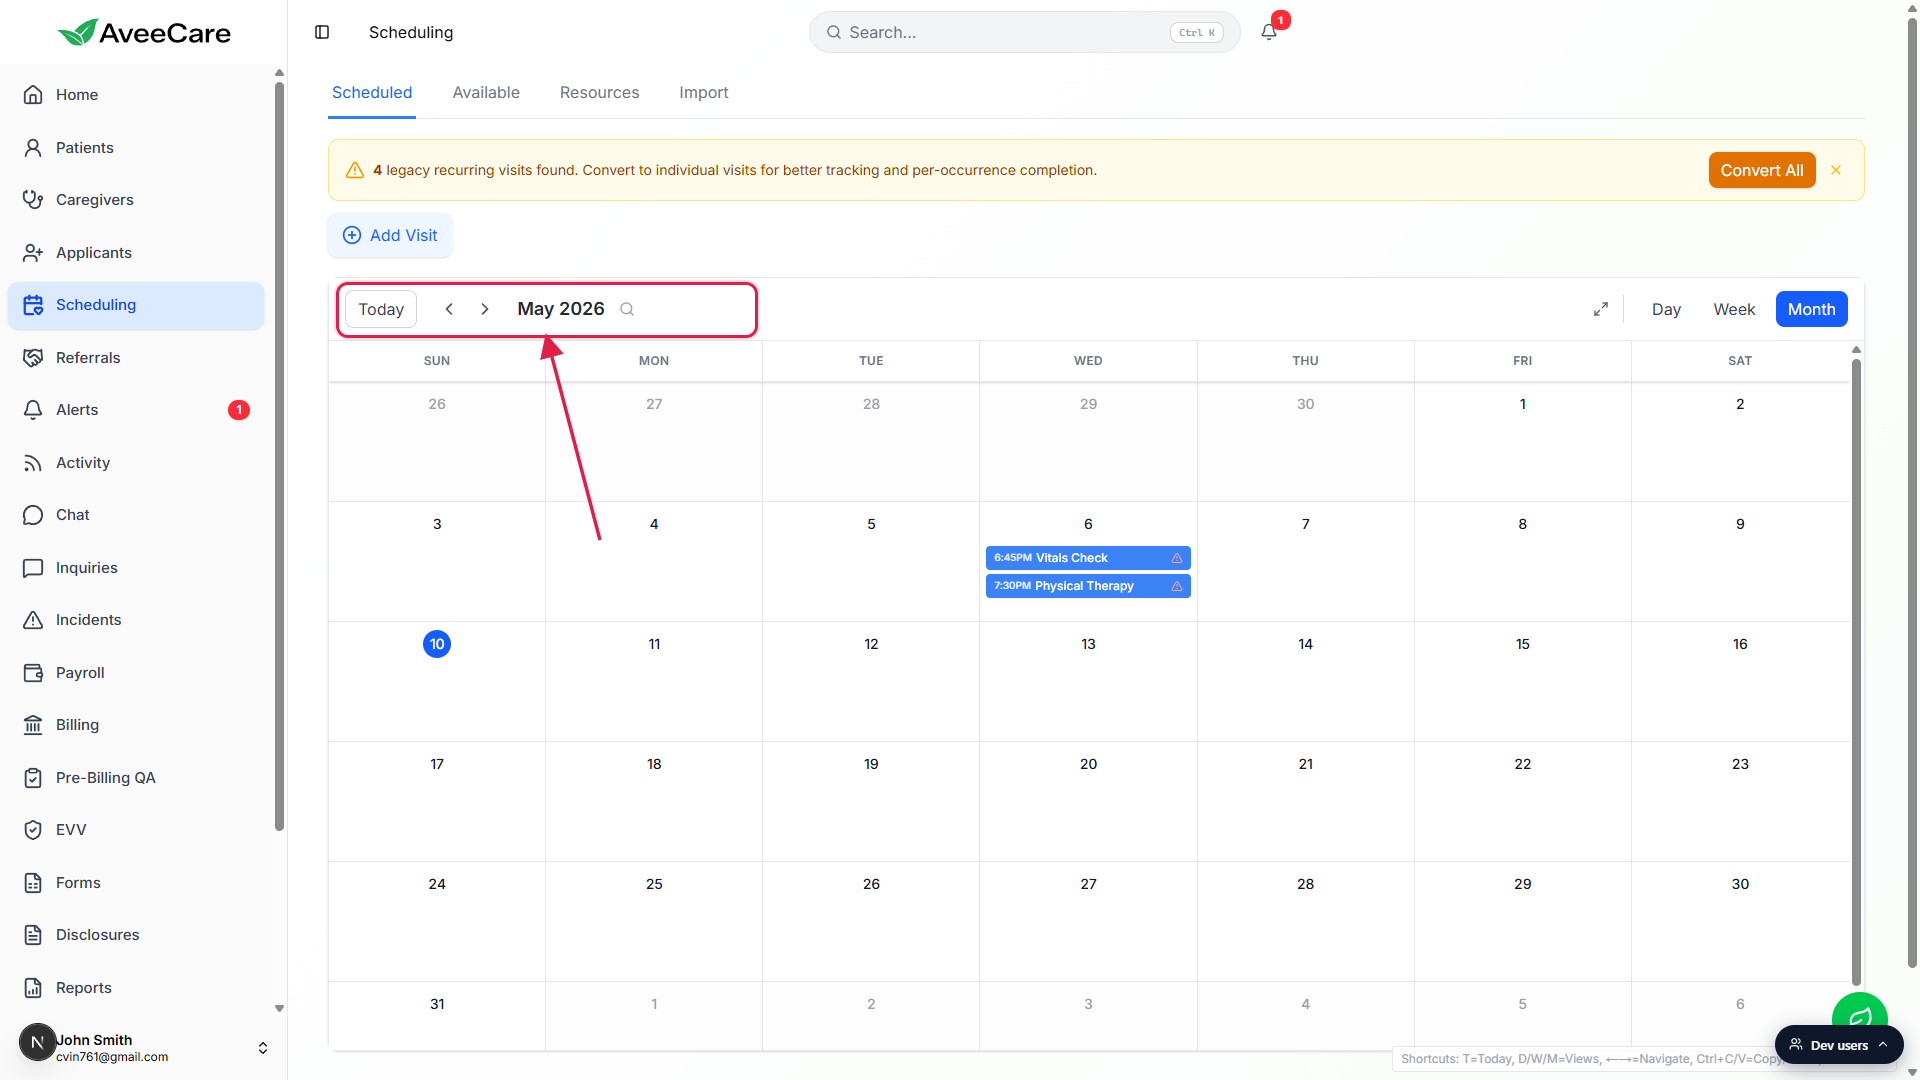
Task: Select Scheduling in sidebar
Action: click(x=136, y=305)
